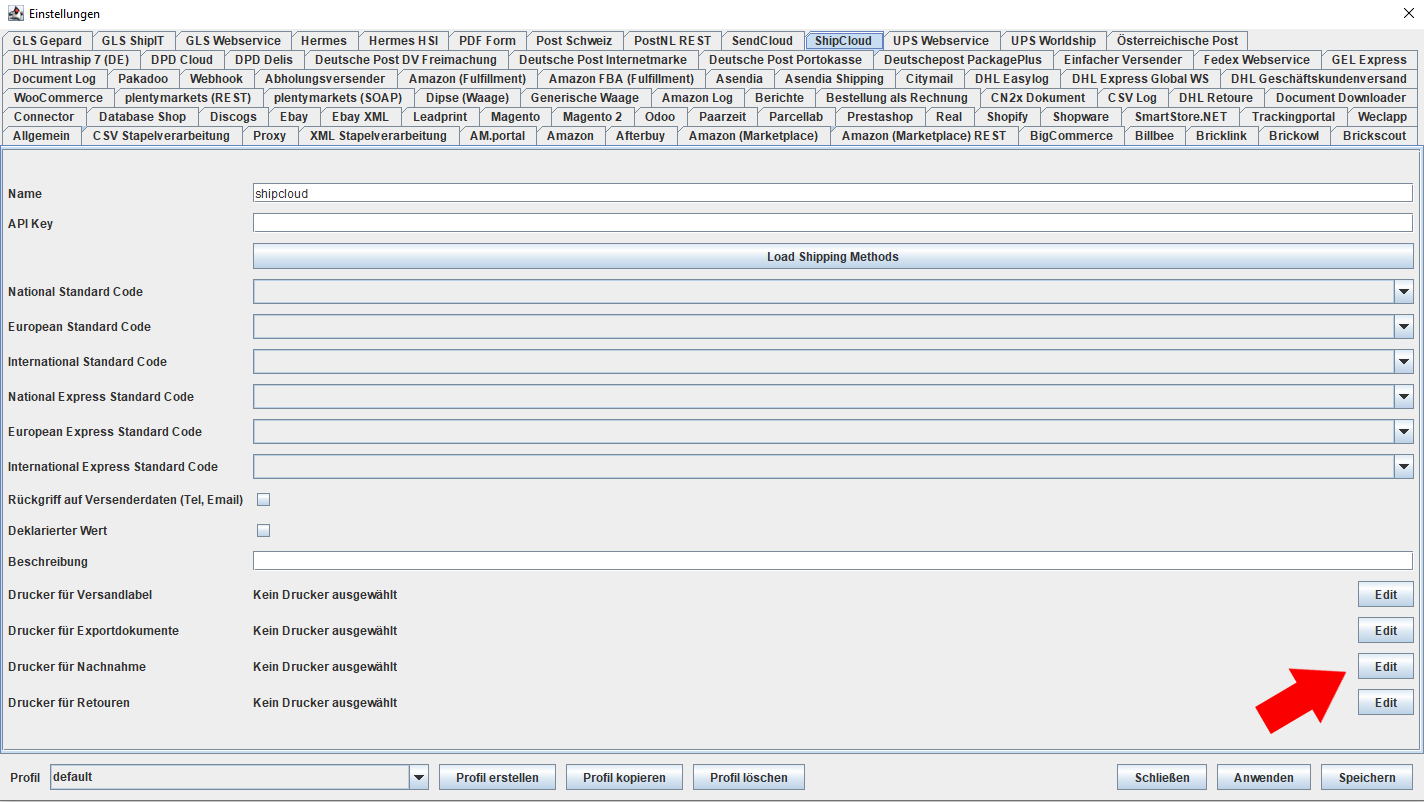The height and width of the screenshot is (802, 1424).
Task: Close the Einstellungen window
Action: coord(1409,14)
